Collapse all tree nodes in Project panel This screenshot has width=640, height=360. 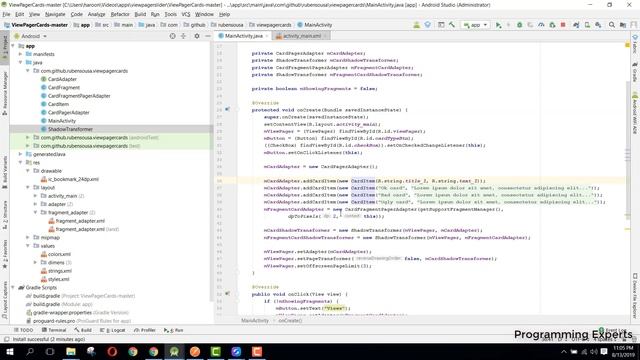(183, 36)
